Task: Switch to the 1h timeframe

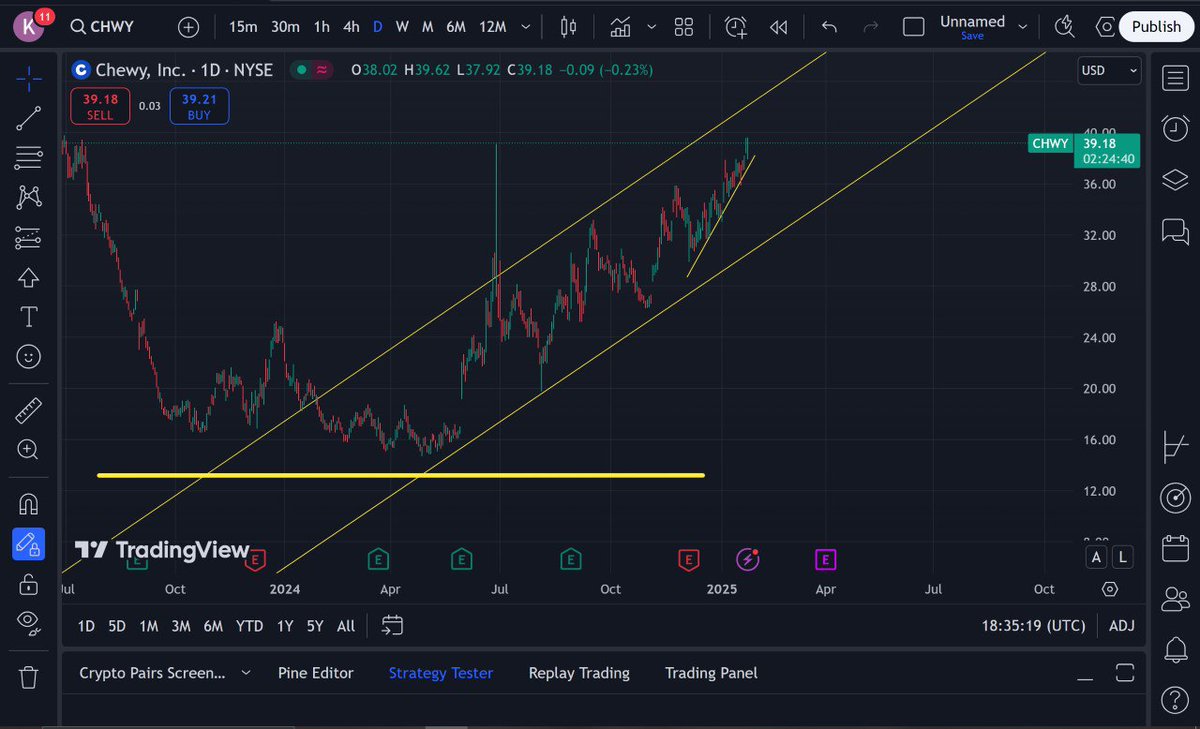Action: click(x=321, y=27)
